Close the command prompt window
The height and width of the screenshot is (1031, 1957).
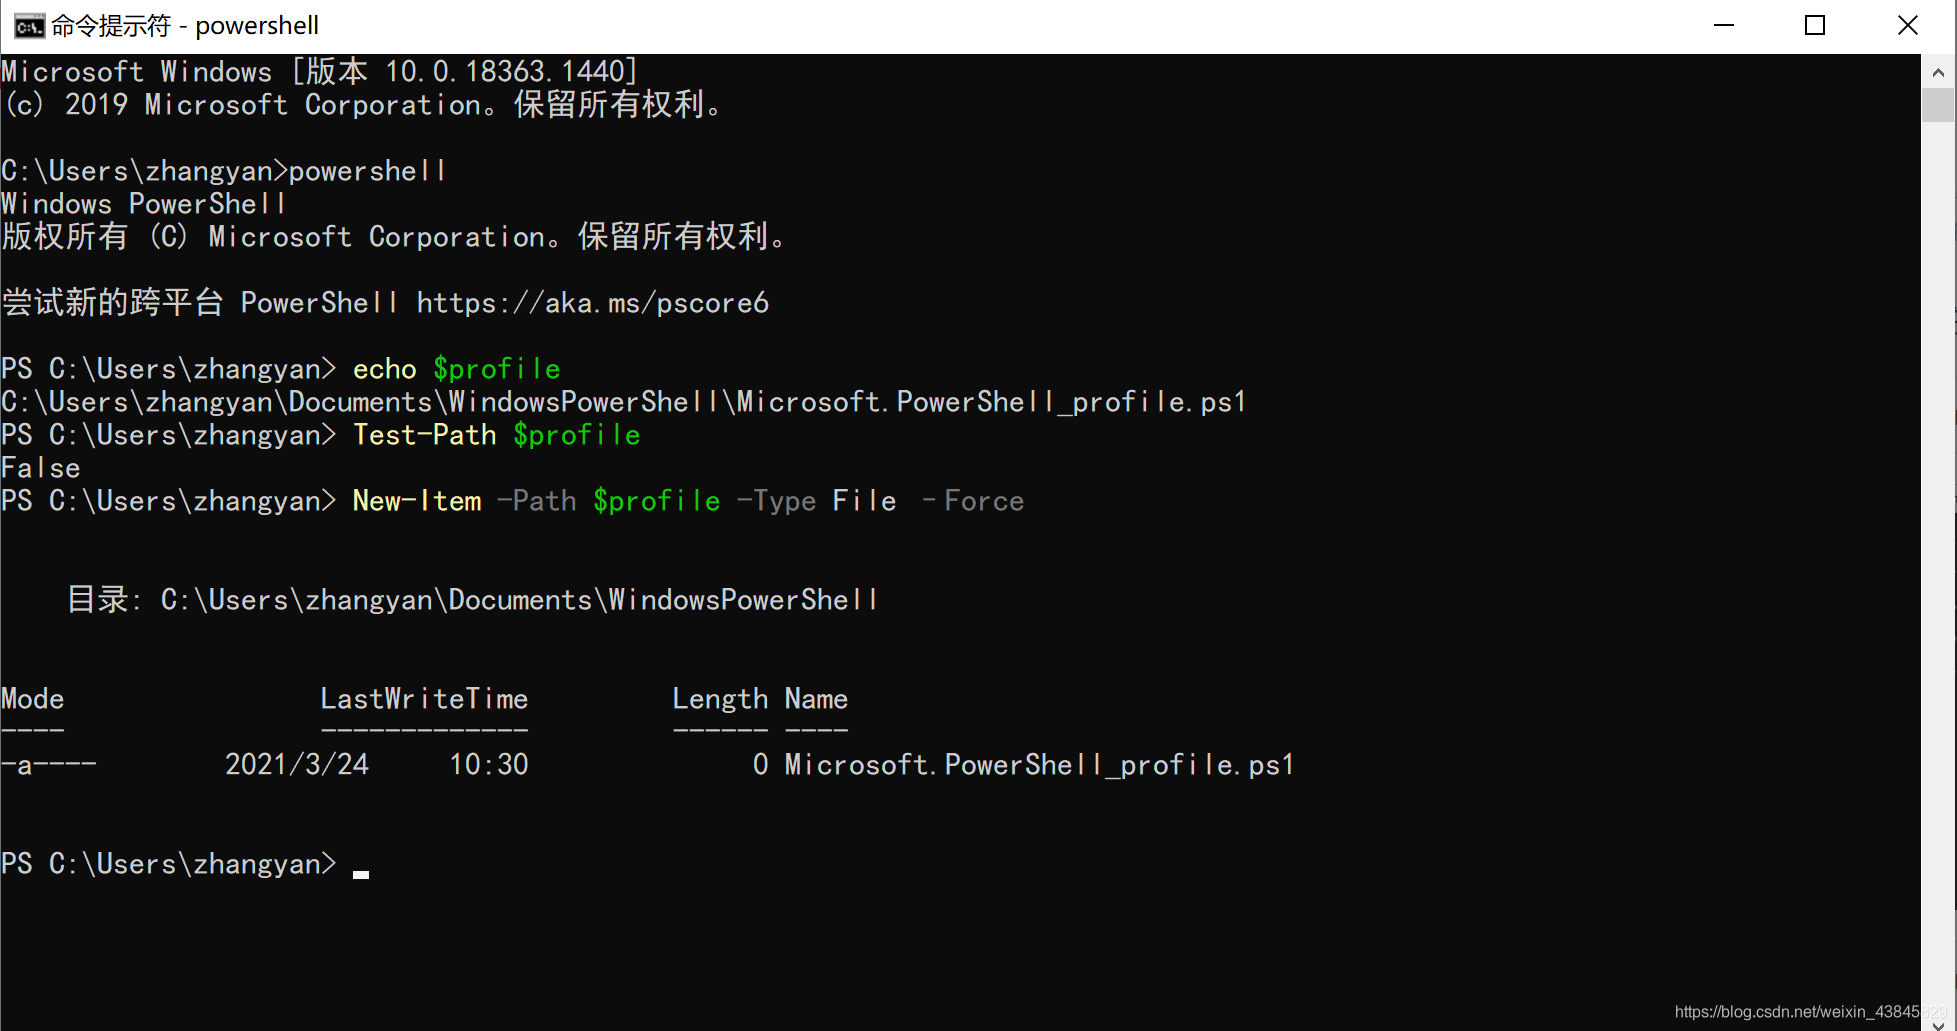1908,25
